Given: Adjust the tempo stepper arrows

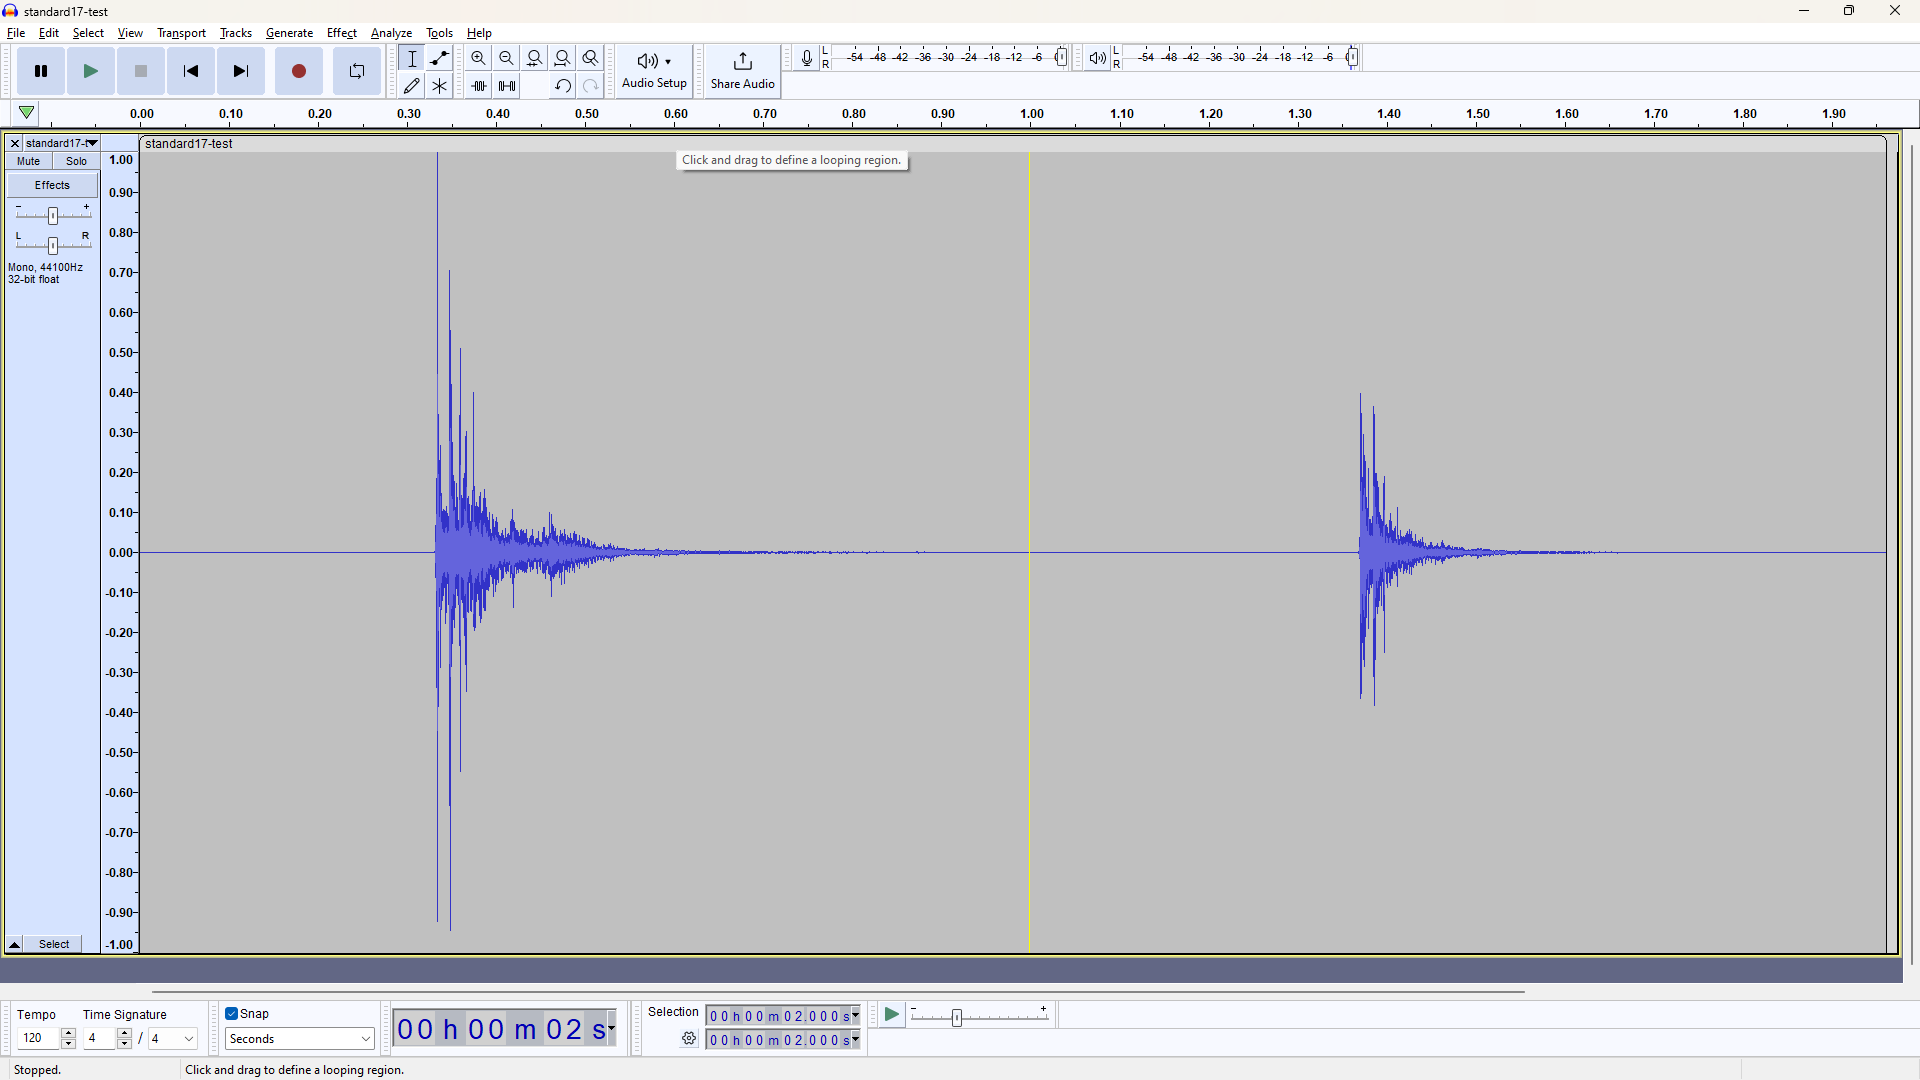Looking at the screenshot, I should (69, 1039).
